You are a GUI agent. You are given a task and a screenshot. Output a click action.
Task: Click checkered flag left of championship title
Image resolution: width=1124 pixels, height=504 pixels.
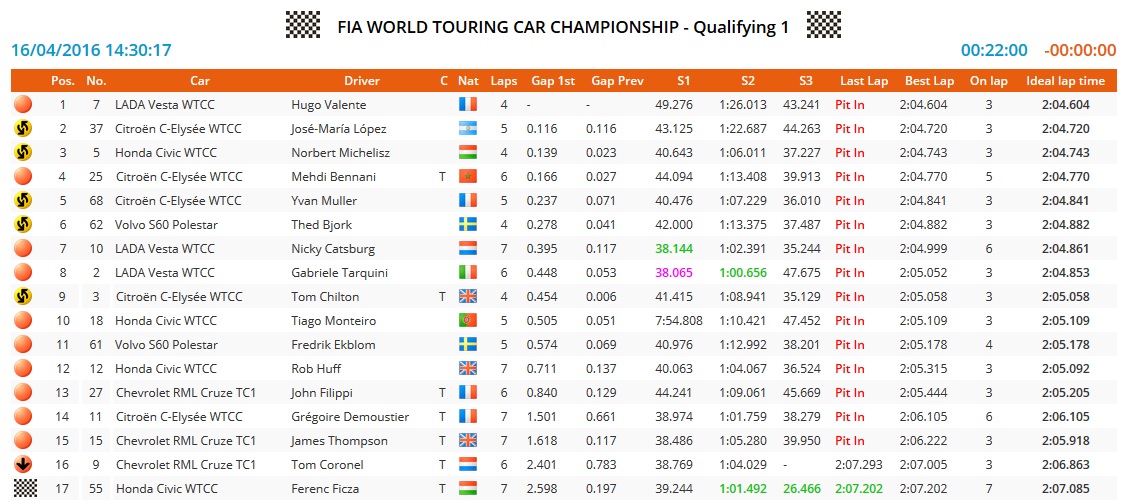303,25
